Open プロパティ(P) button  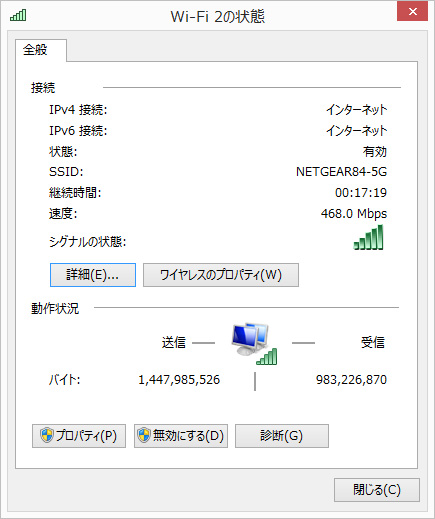click(79, 436)
